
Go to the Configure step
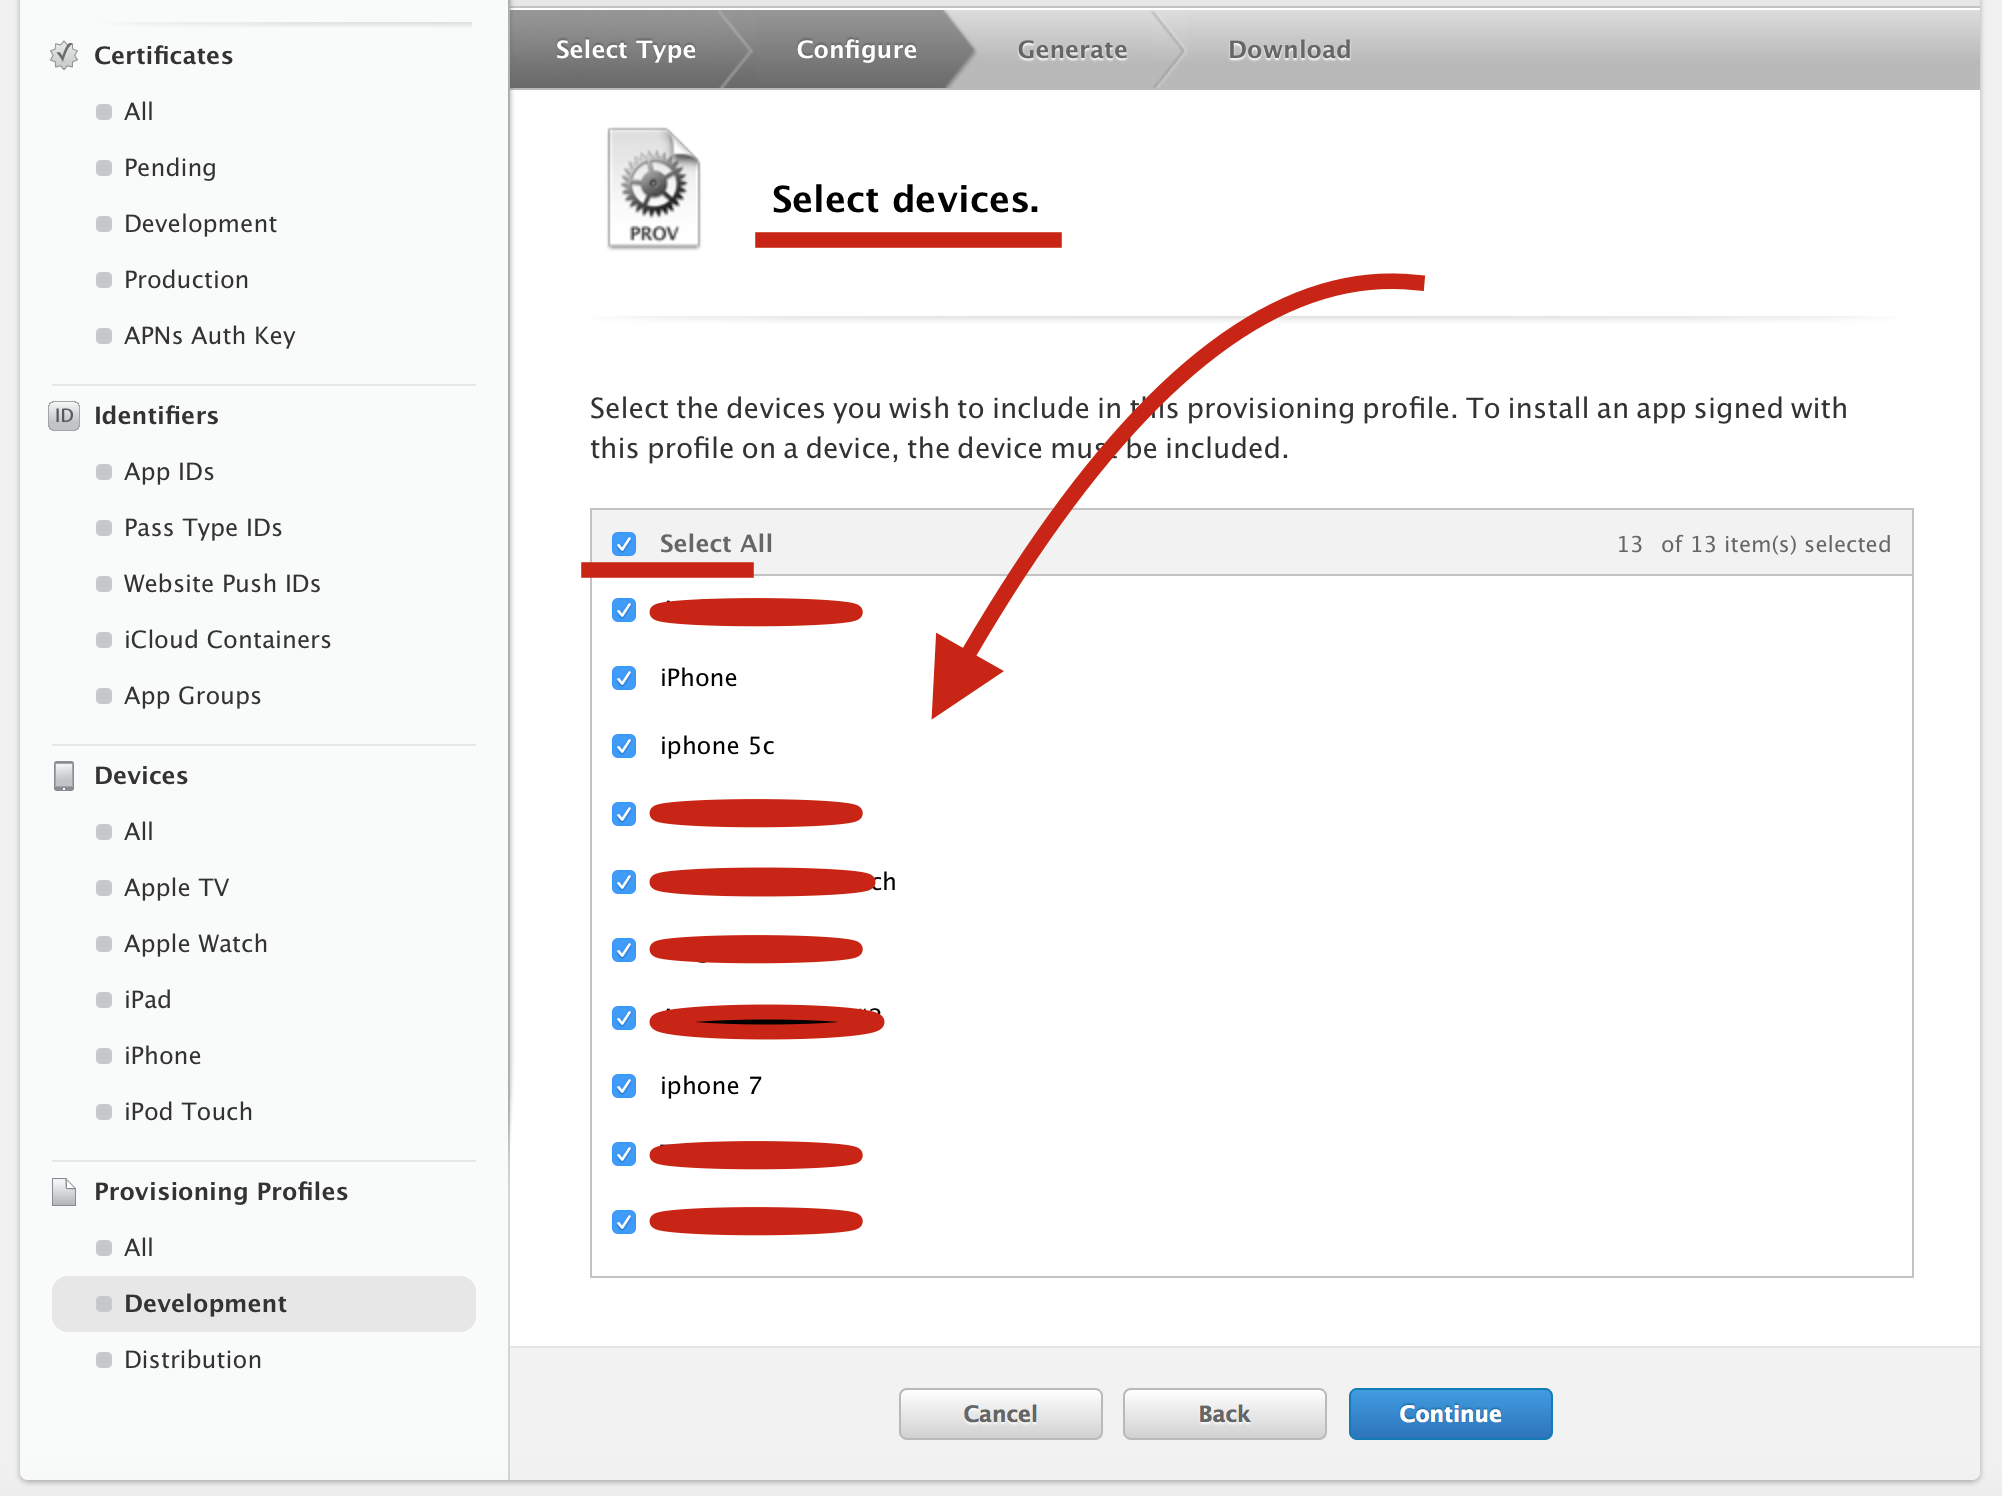[x=857, y=49]
